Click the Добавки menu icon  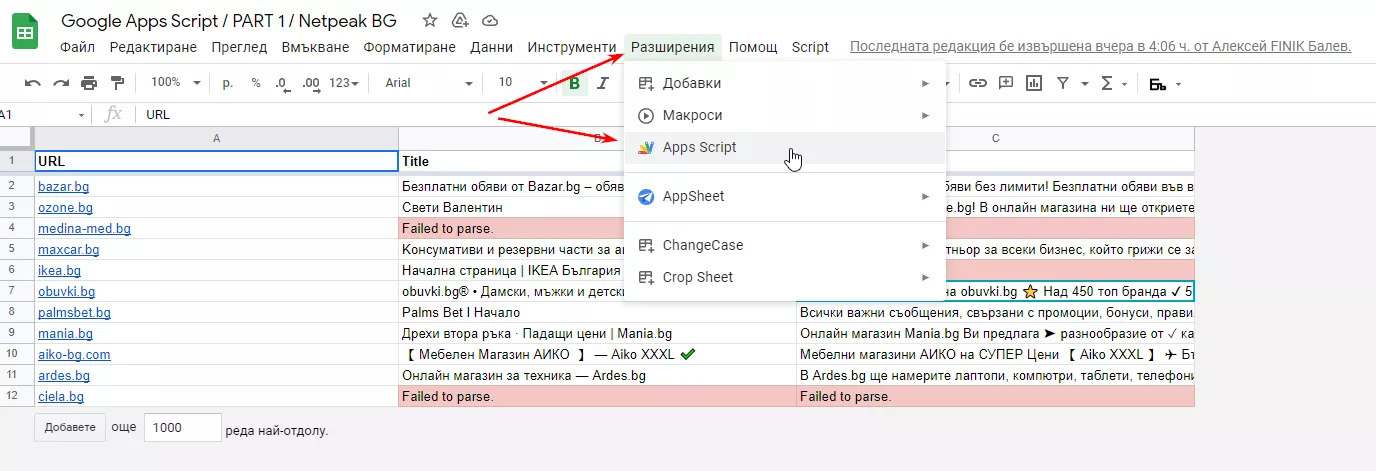coord(646,83)
